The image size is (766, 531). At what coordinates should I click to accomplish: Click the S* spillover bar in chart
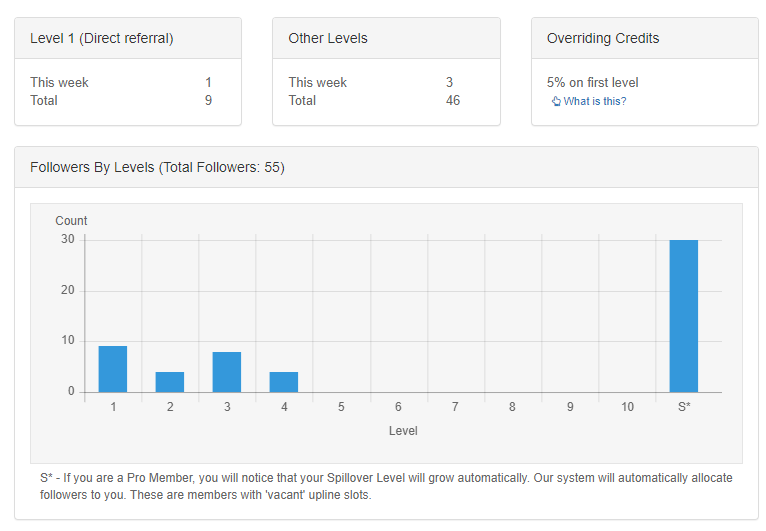684,316
